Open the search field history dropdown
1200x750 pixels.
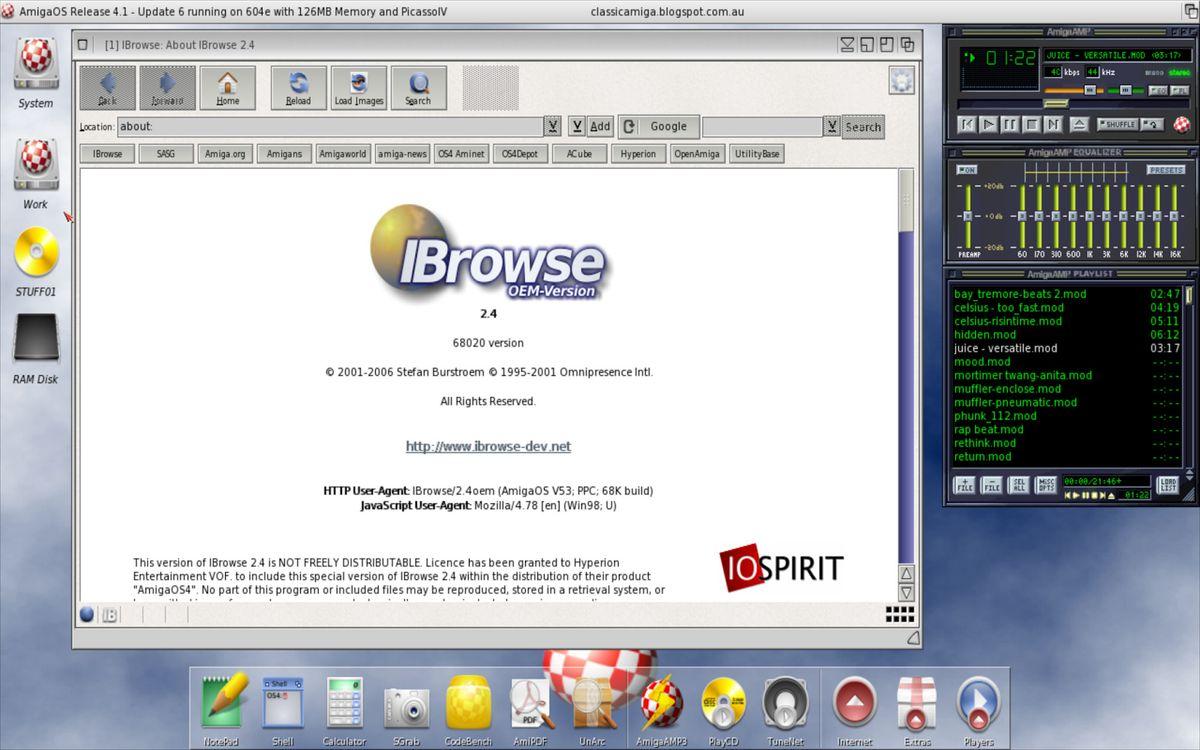pos(832,126)
